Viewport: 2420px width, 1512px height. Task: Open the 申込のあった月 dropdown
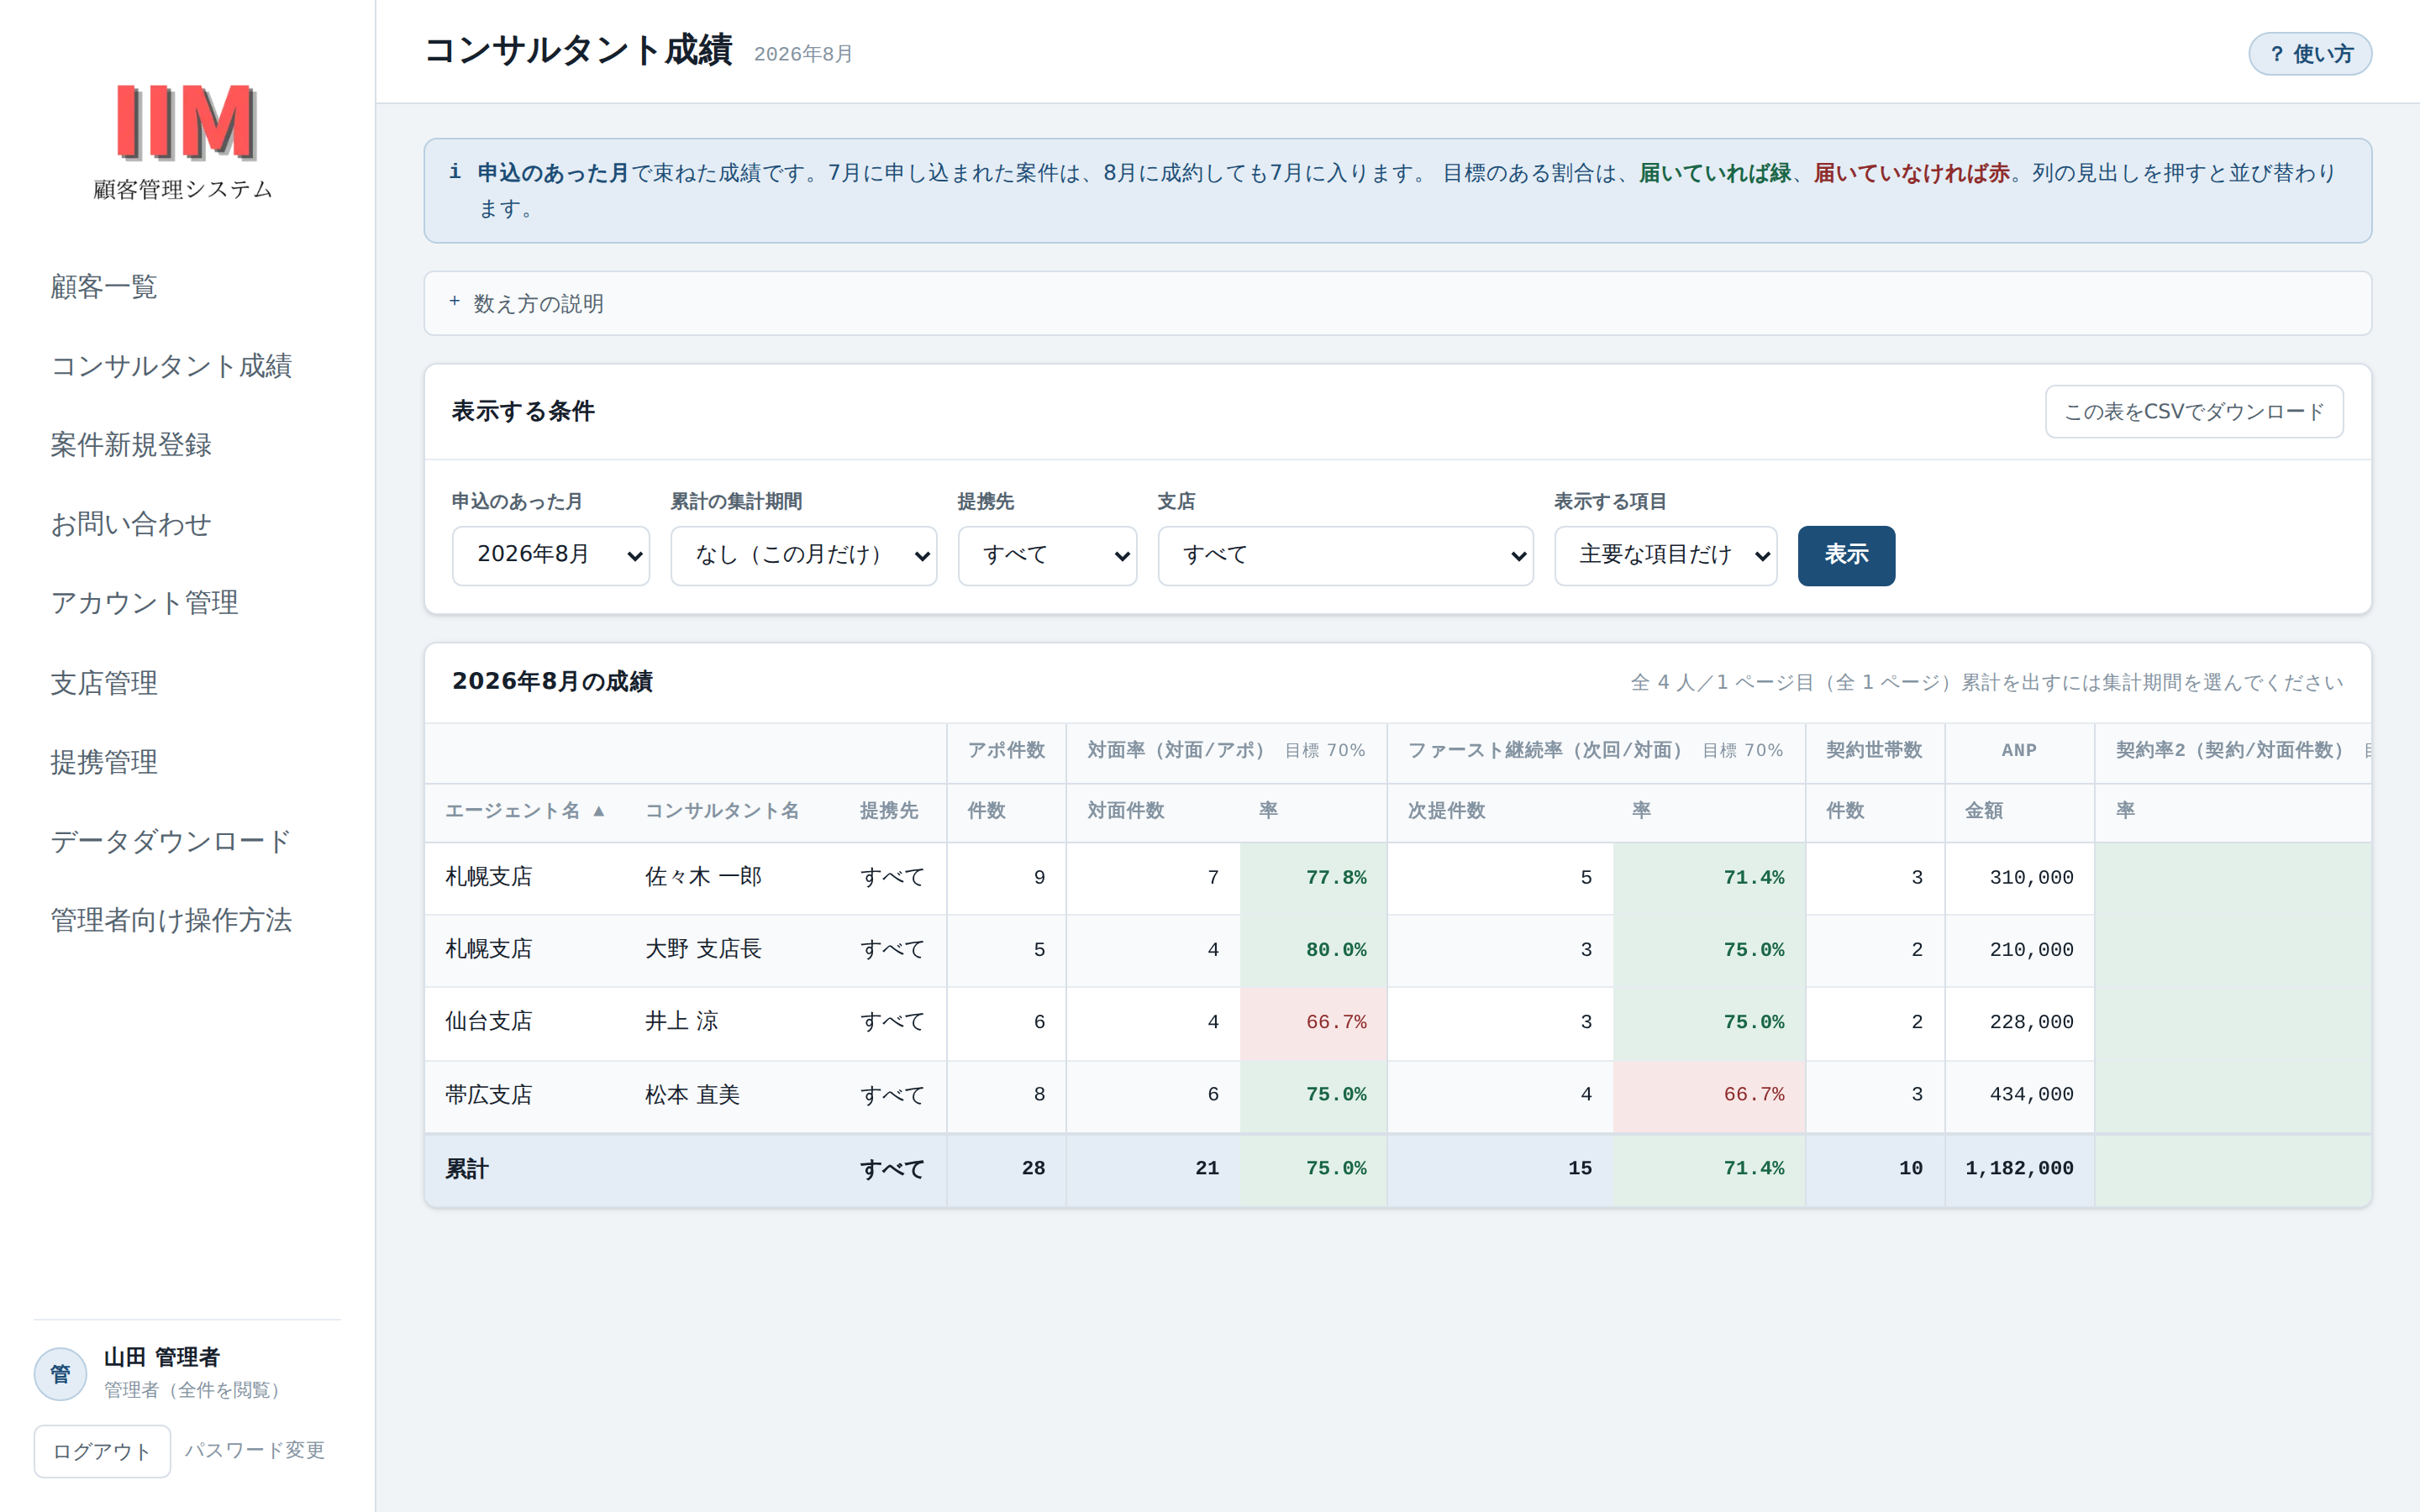pos(551,555)
